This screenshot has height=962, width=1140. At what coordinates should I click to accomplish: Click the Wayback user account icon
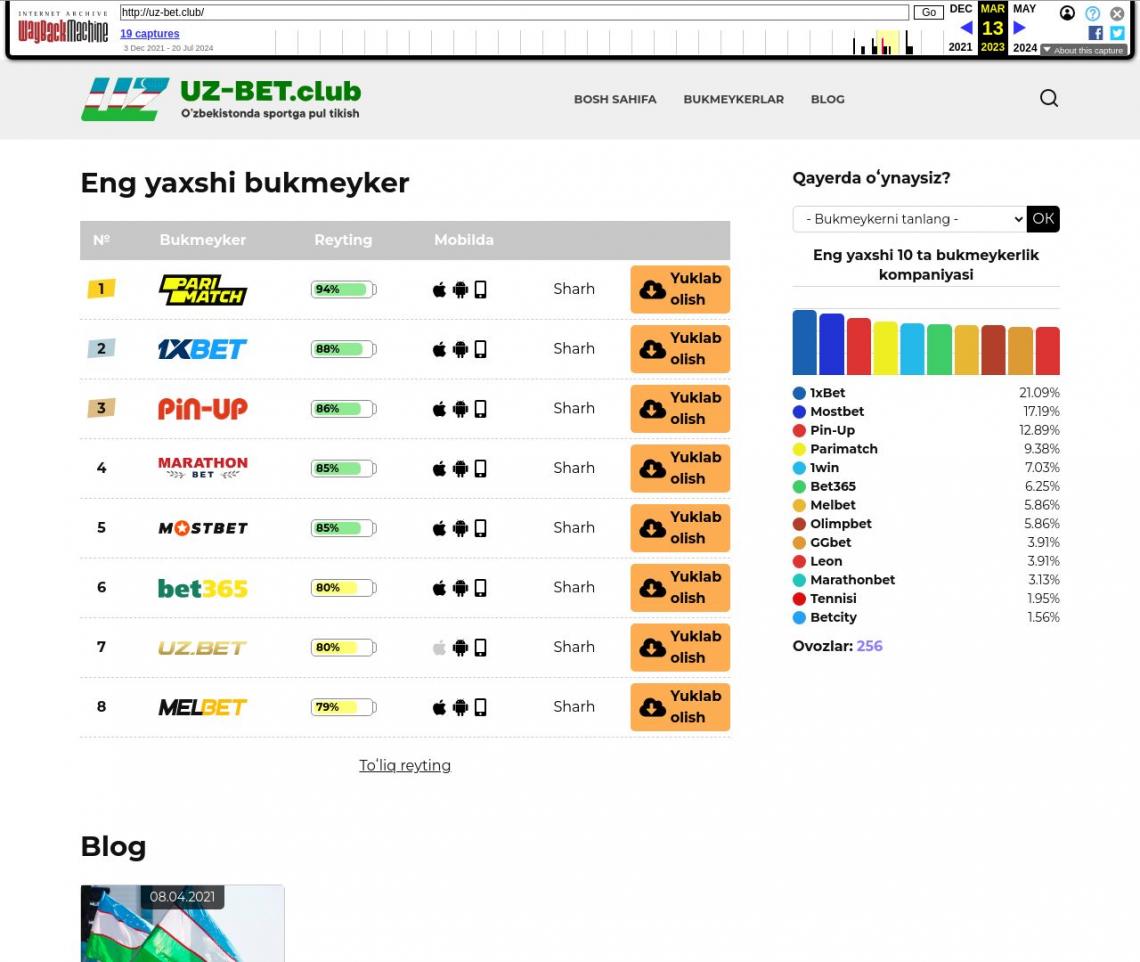click(1067, 13)
